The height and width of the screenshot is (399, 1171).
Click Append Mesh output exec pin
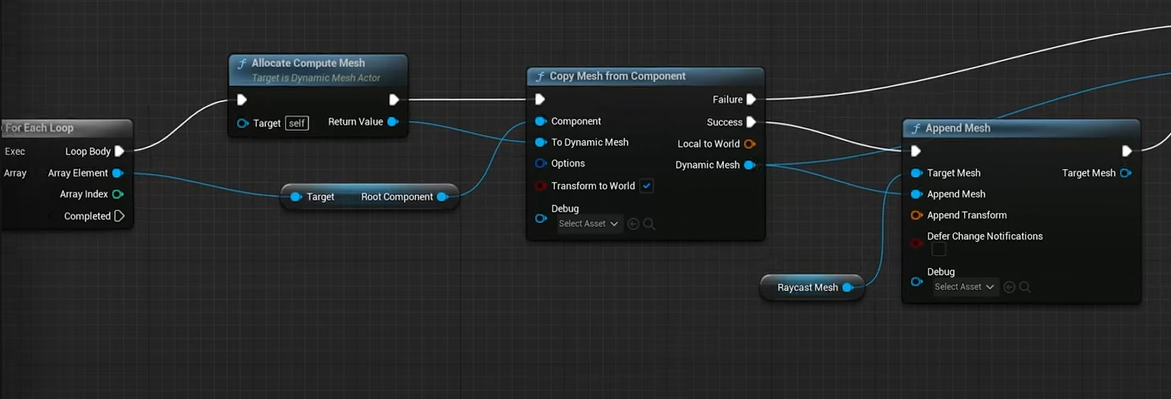pos(1127,151)
